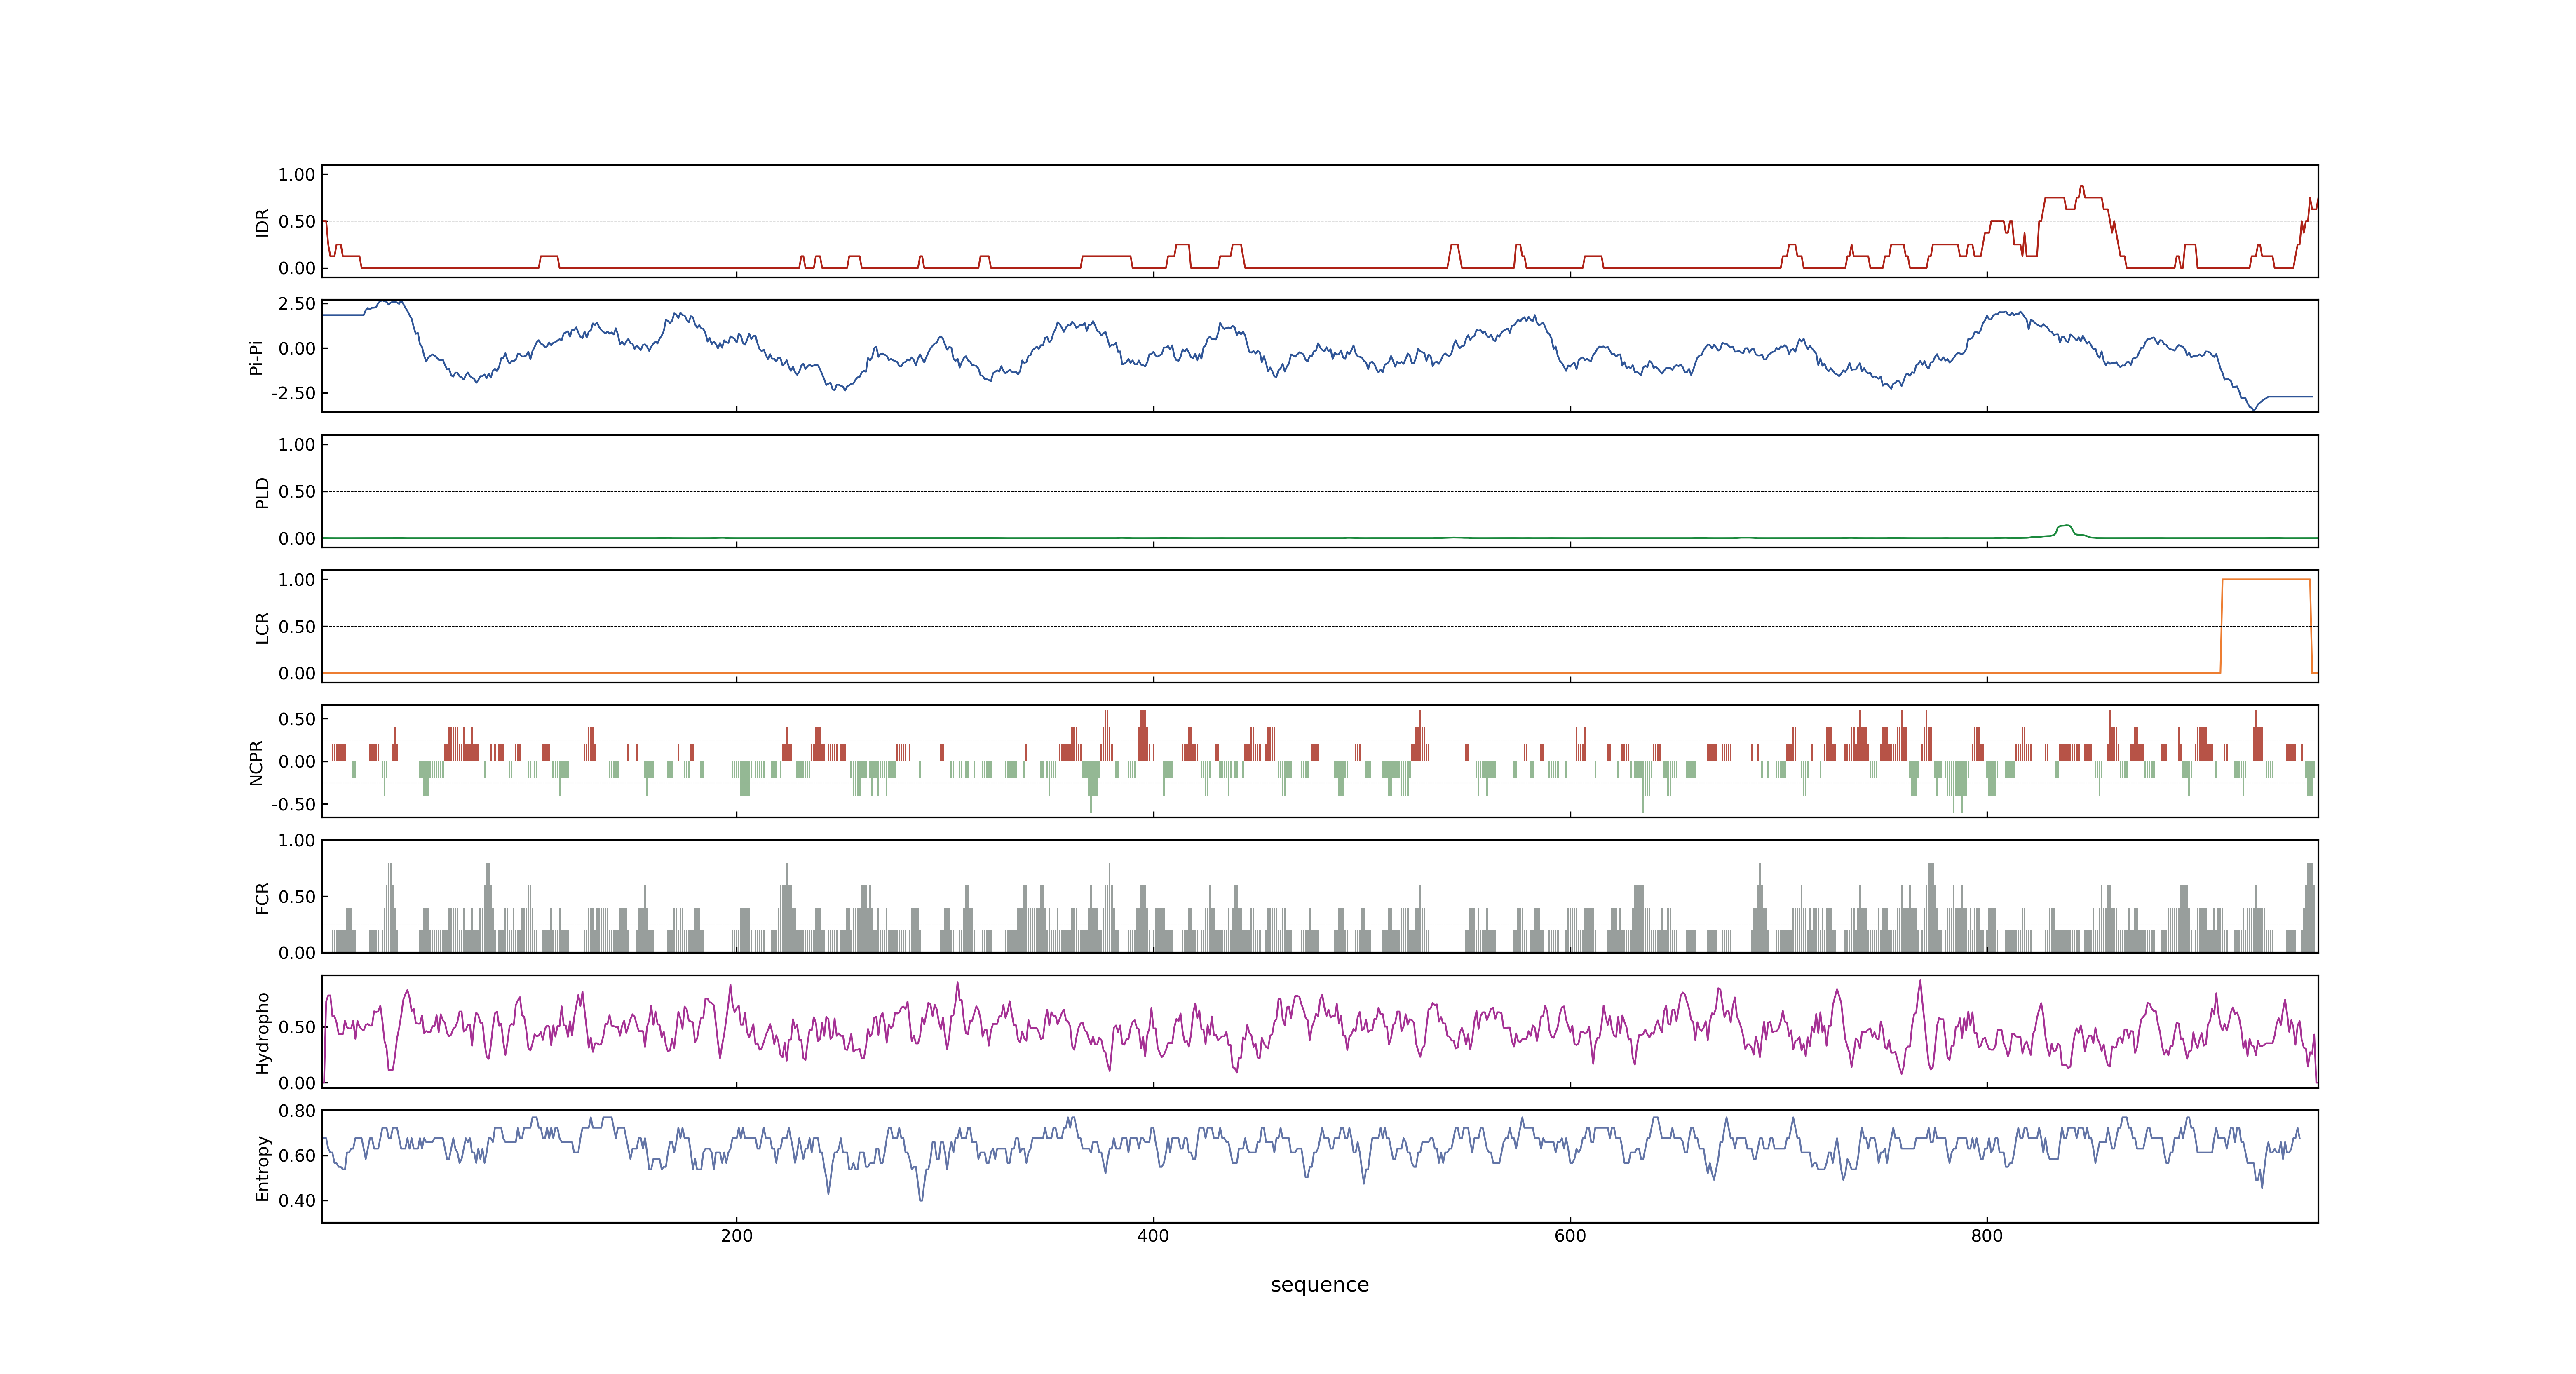Click the Hydropho axis label
This screenshot has height=1374, width=2576.
[x=263, y=1033]
